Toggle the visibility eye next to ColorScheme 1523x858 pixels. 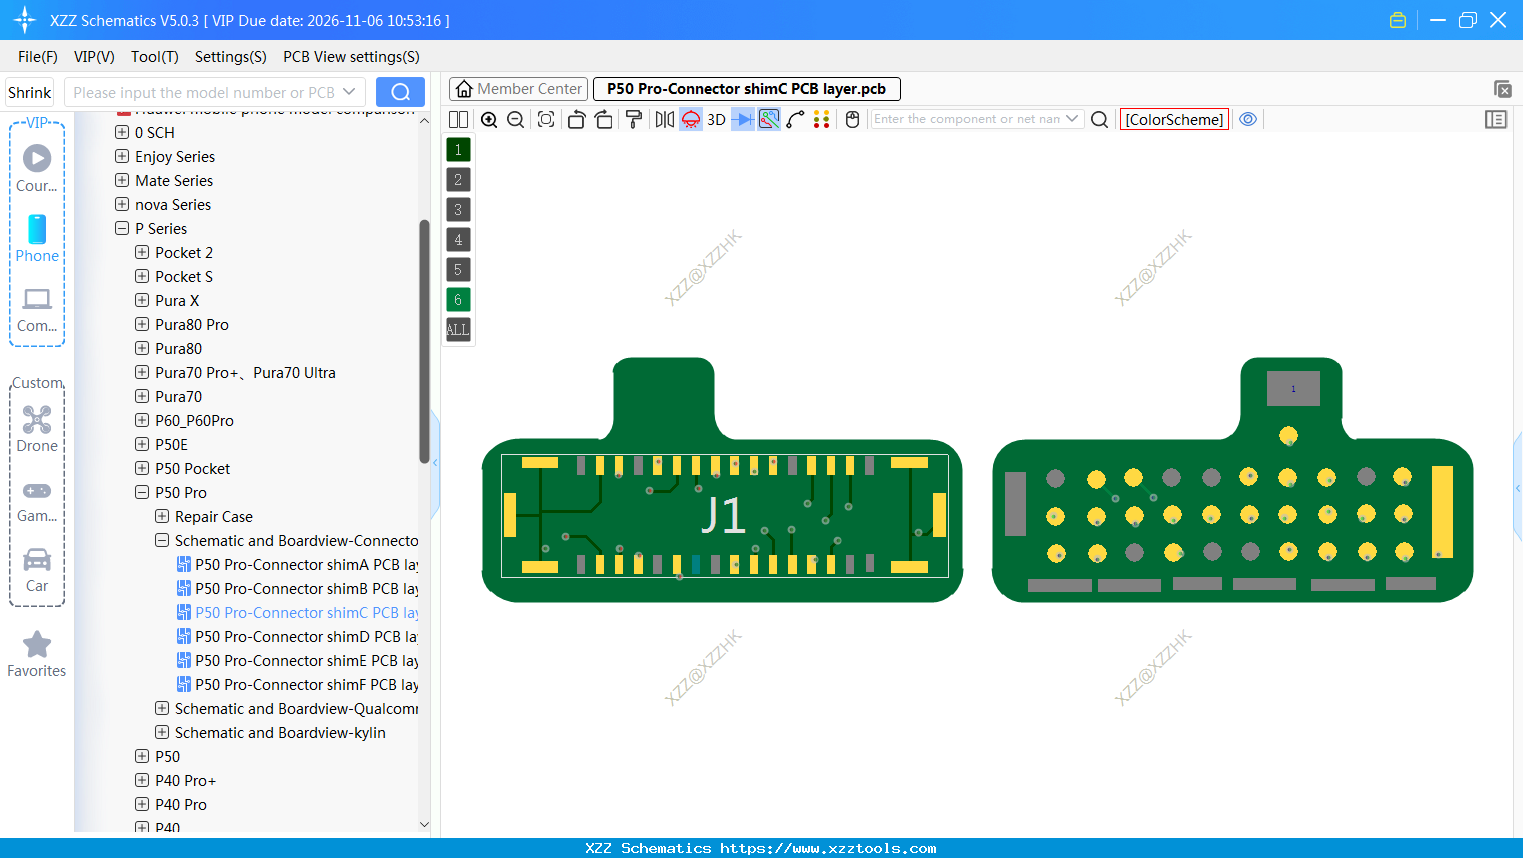tap(1248, 119)
